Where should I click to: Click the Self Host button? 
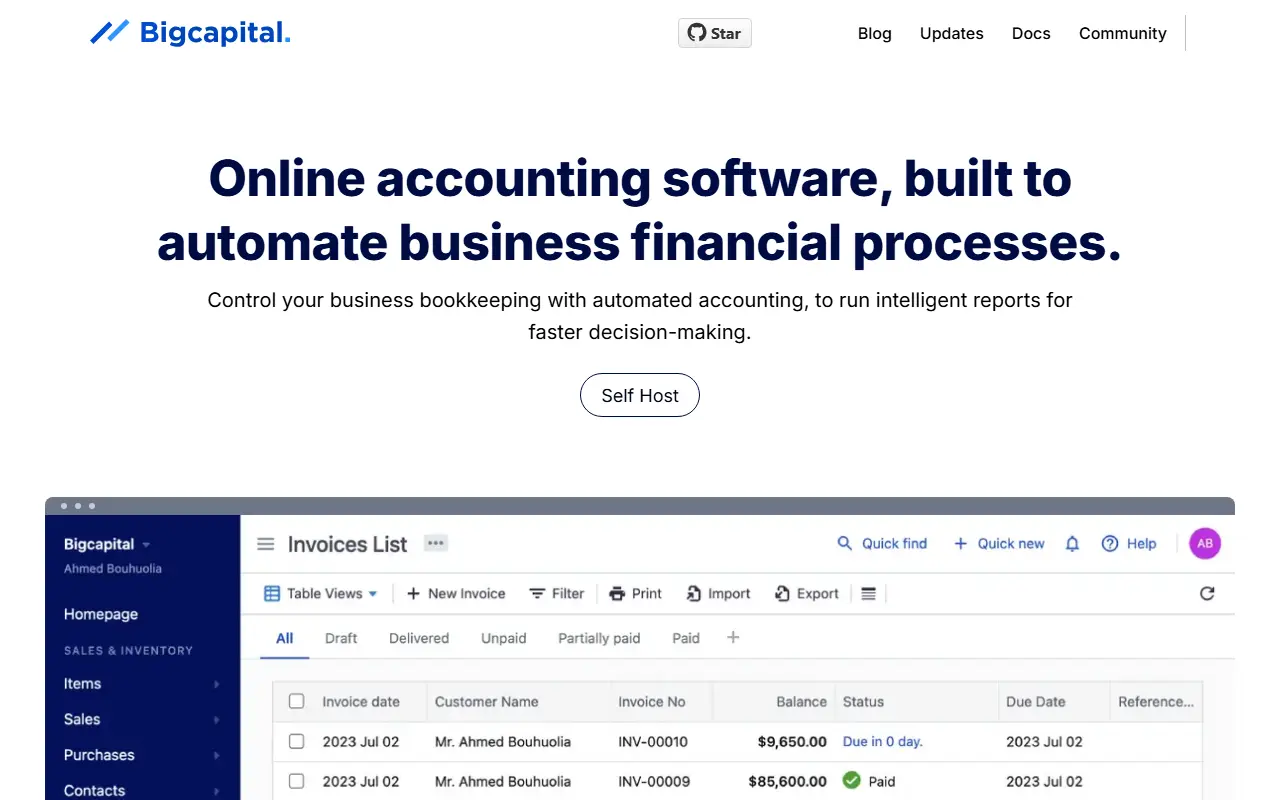[x=640, y=395]
